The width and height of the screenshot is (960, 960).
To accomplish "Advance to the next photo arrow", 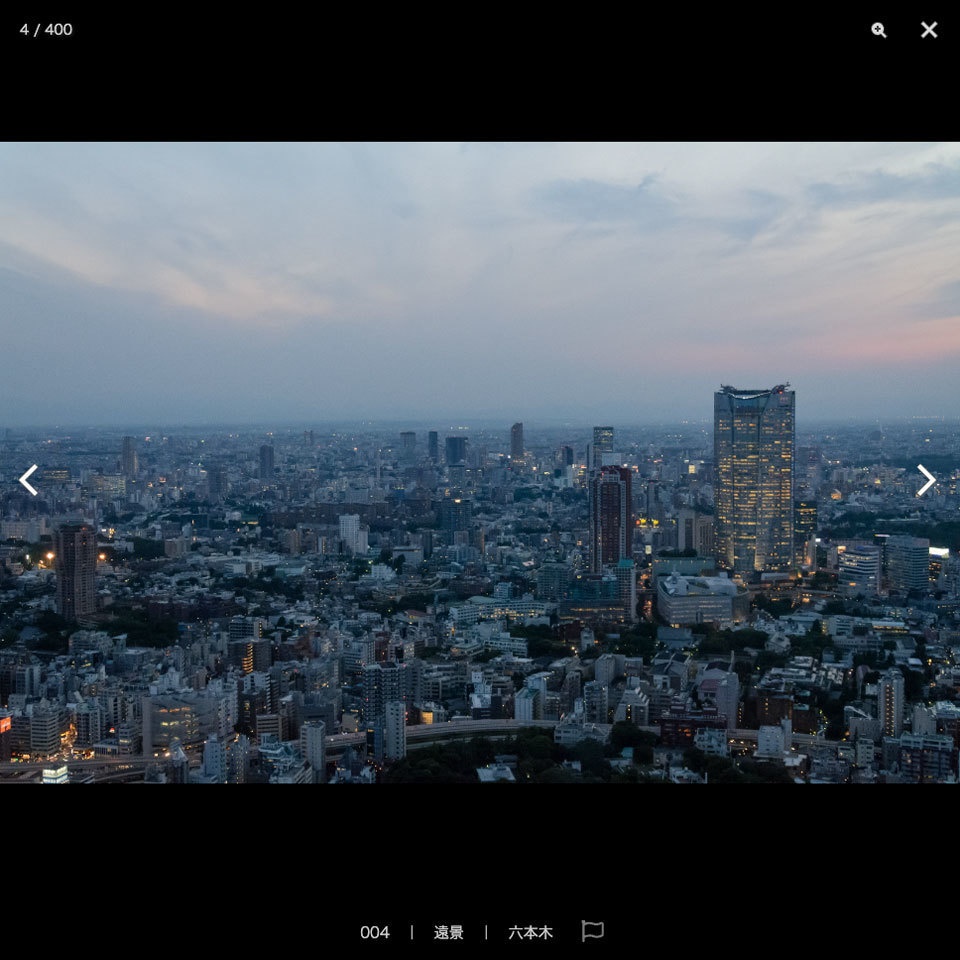I will [926, 480].
